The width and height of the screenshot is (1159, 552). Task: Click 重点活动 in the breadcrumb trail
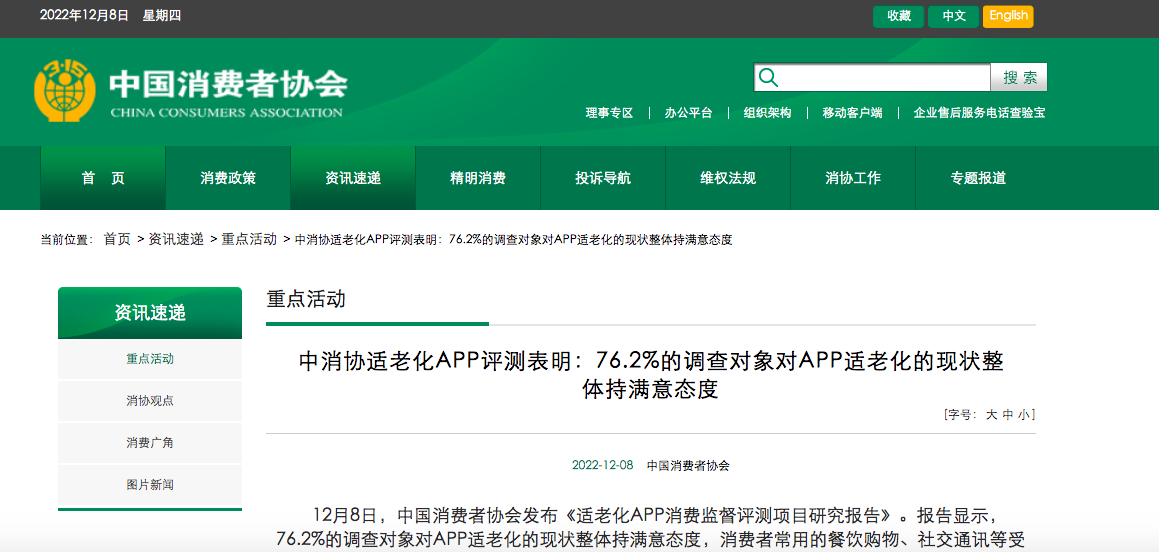(249, 239)
